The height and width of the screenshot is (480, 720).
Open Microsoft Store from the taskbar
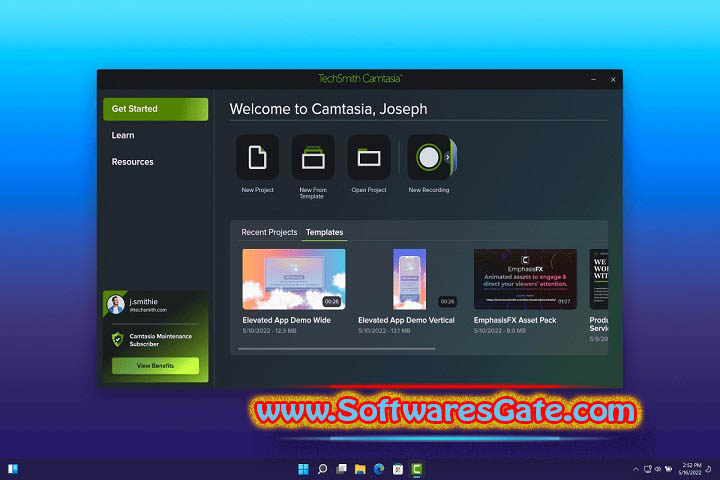coord(398,469)
